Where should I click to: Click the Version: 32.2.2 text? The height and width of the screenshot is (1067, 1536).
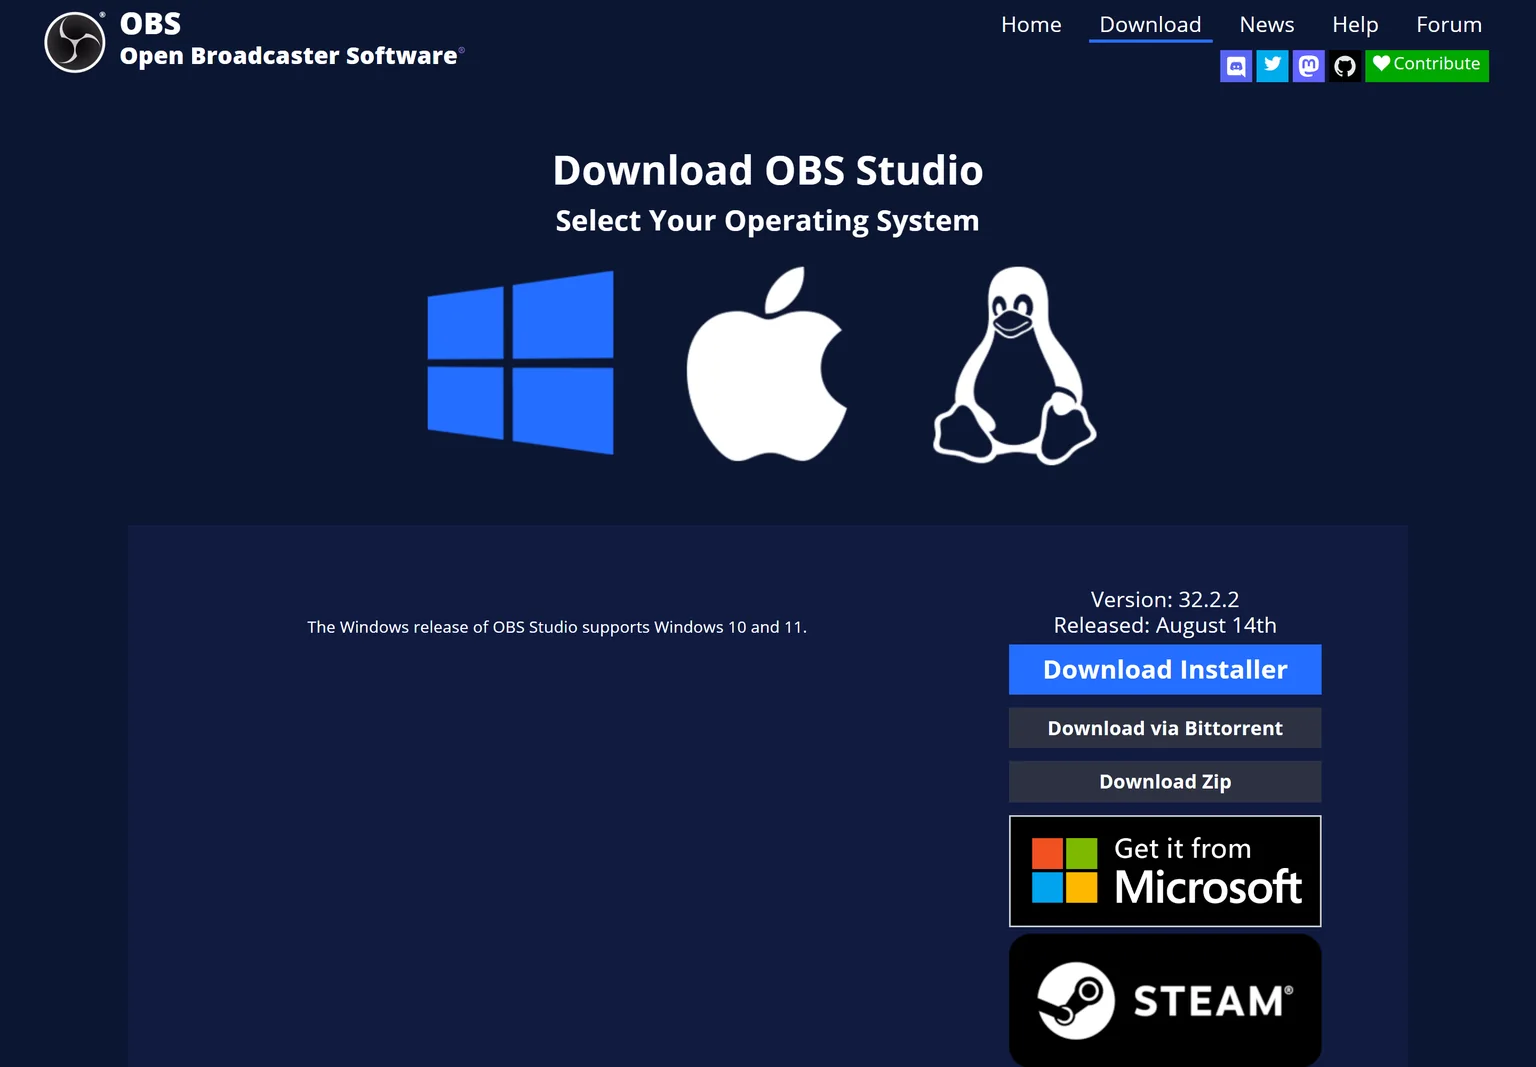click(1165, 599)
